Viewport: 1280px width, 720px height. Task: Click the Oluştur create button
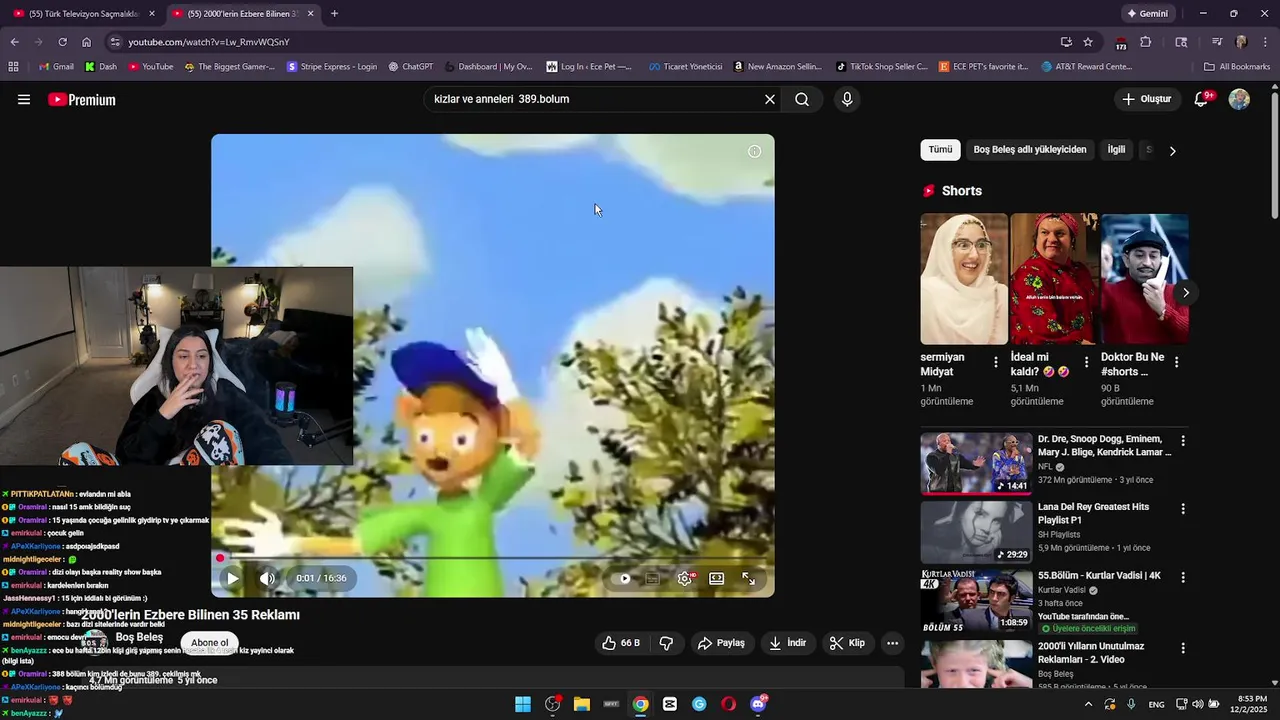point(1146,99)
